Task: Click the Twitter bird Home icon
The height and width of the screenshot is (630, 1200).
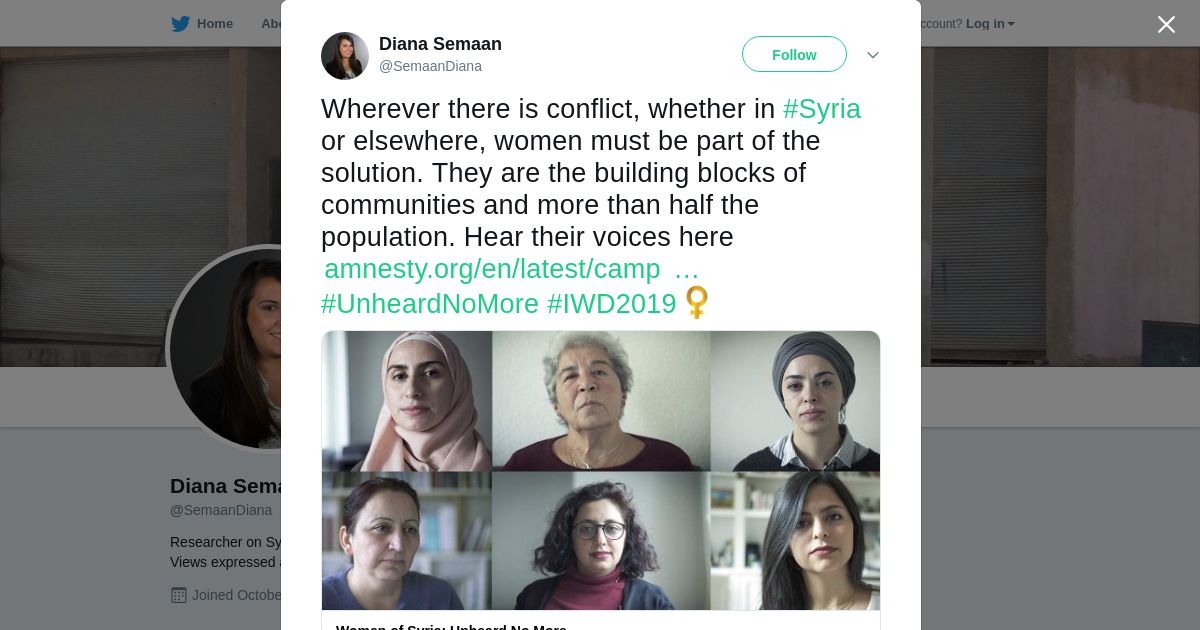Action: tap(180, 24)
